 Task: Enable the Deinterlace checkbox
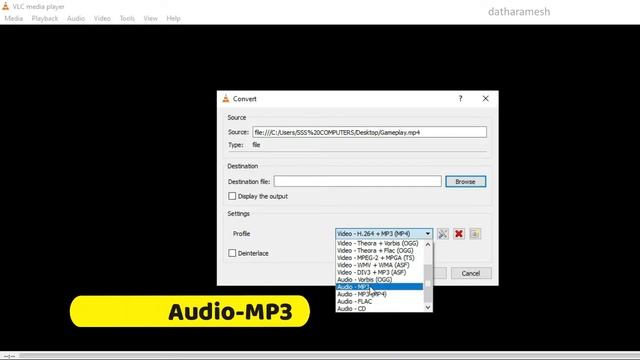pyautogui.click(x=232, y=253)
